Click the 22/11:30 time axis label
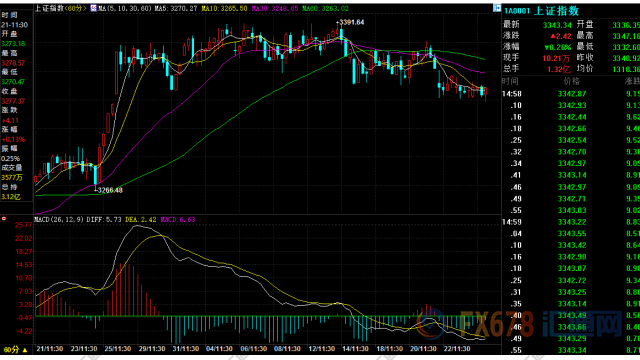640x360 pixels. pyautogui.click(x=457, y=349)
